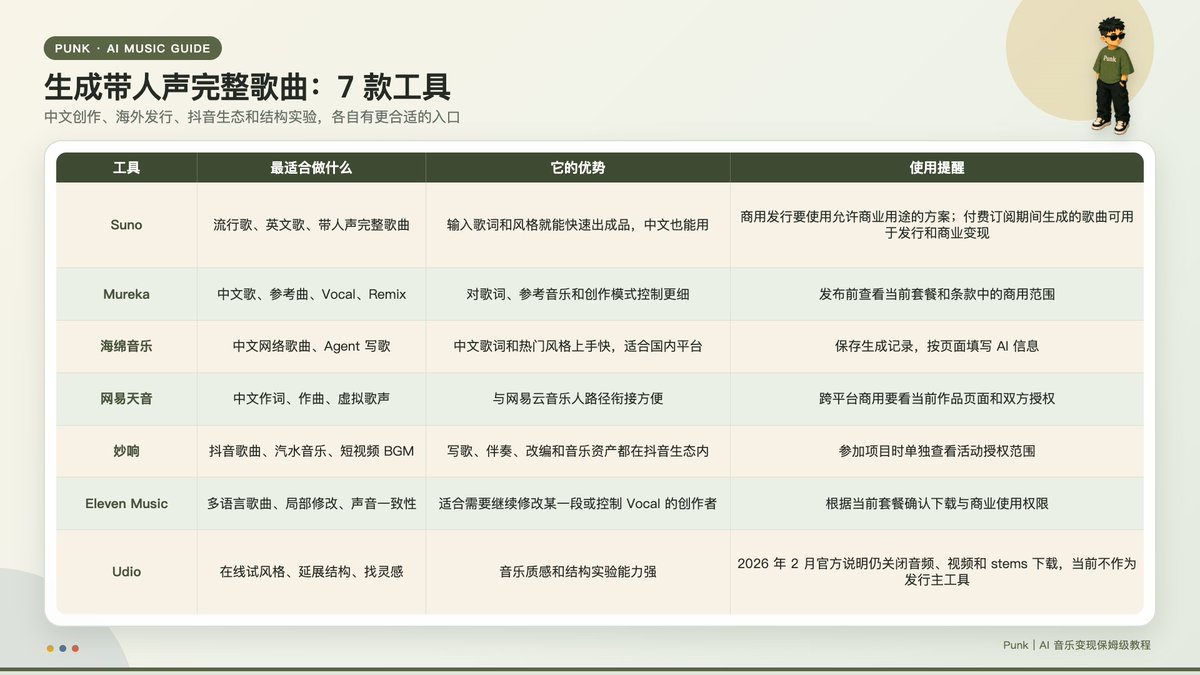Click the cell 保存生成记录，按页面填写 AI 信息
The height and width of the screenshot is (675, 1200).
point(937,346)
